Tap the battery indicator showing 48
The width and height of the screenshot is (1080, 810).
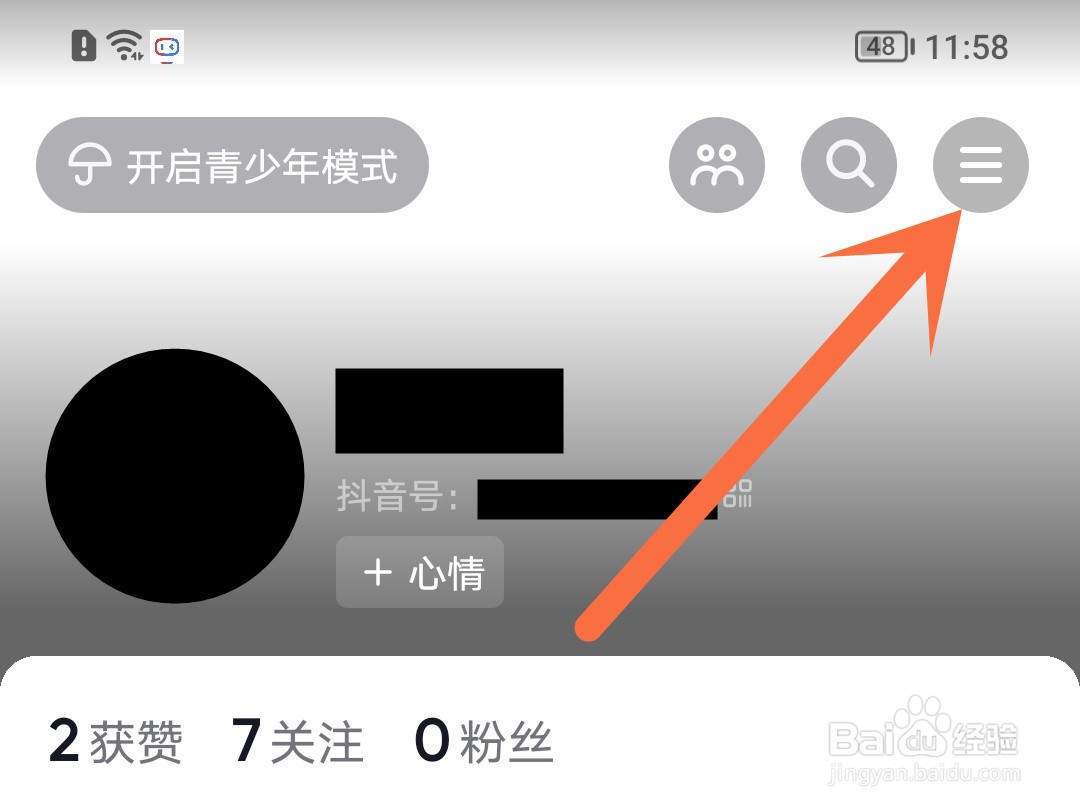tap(884, 47)
